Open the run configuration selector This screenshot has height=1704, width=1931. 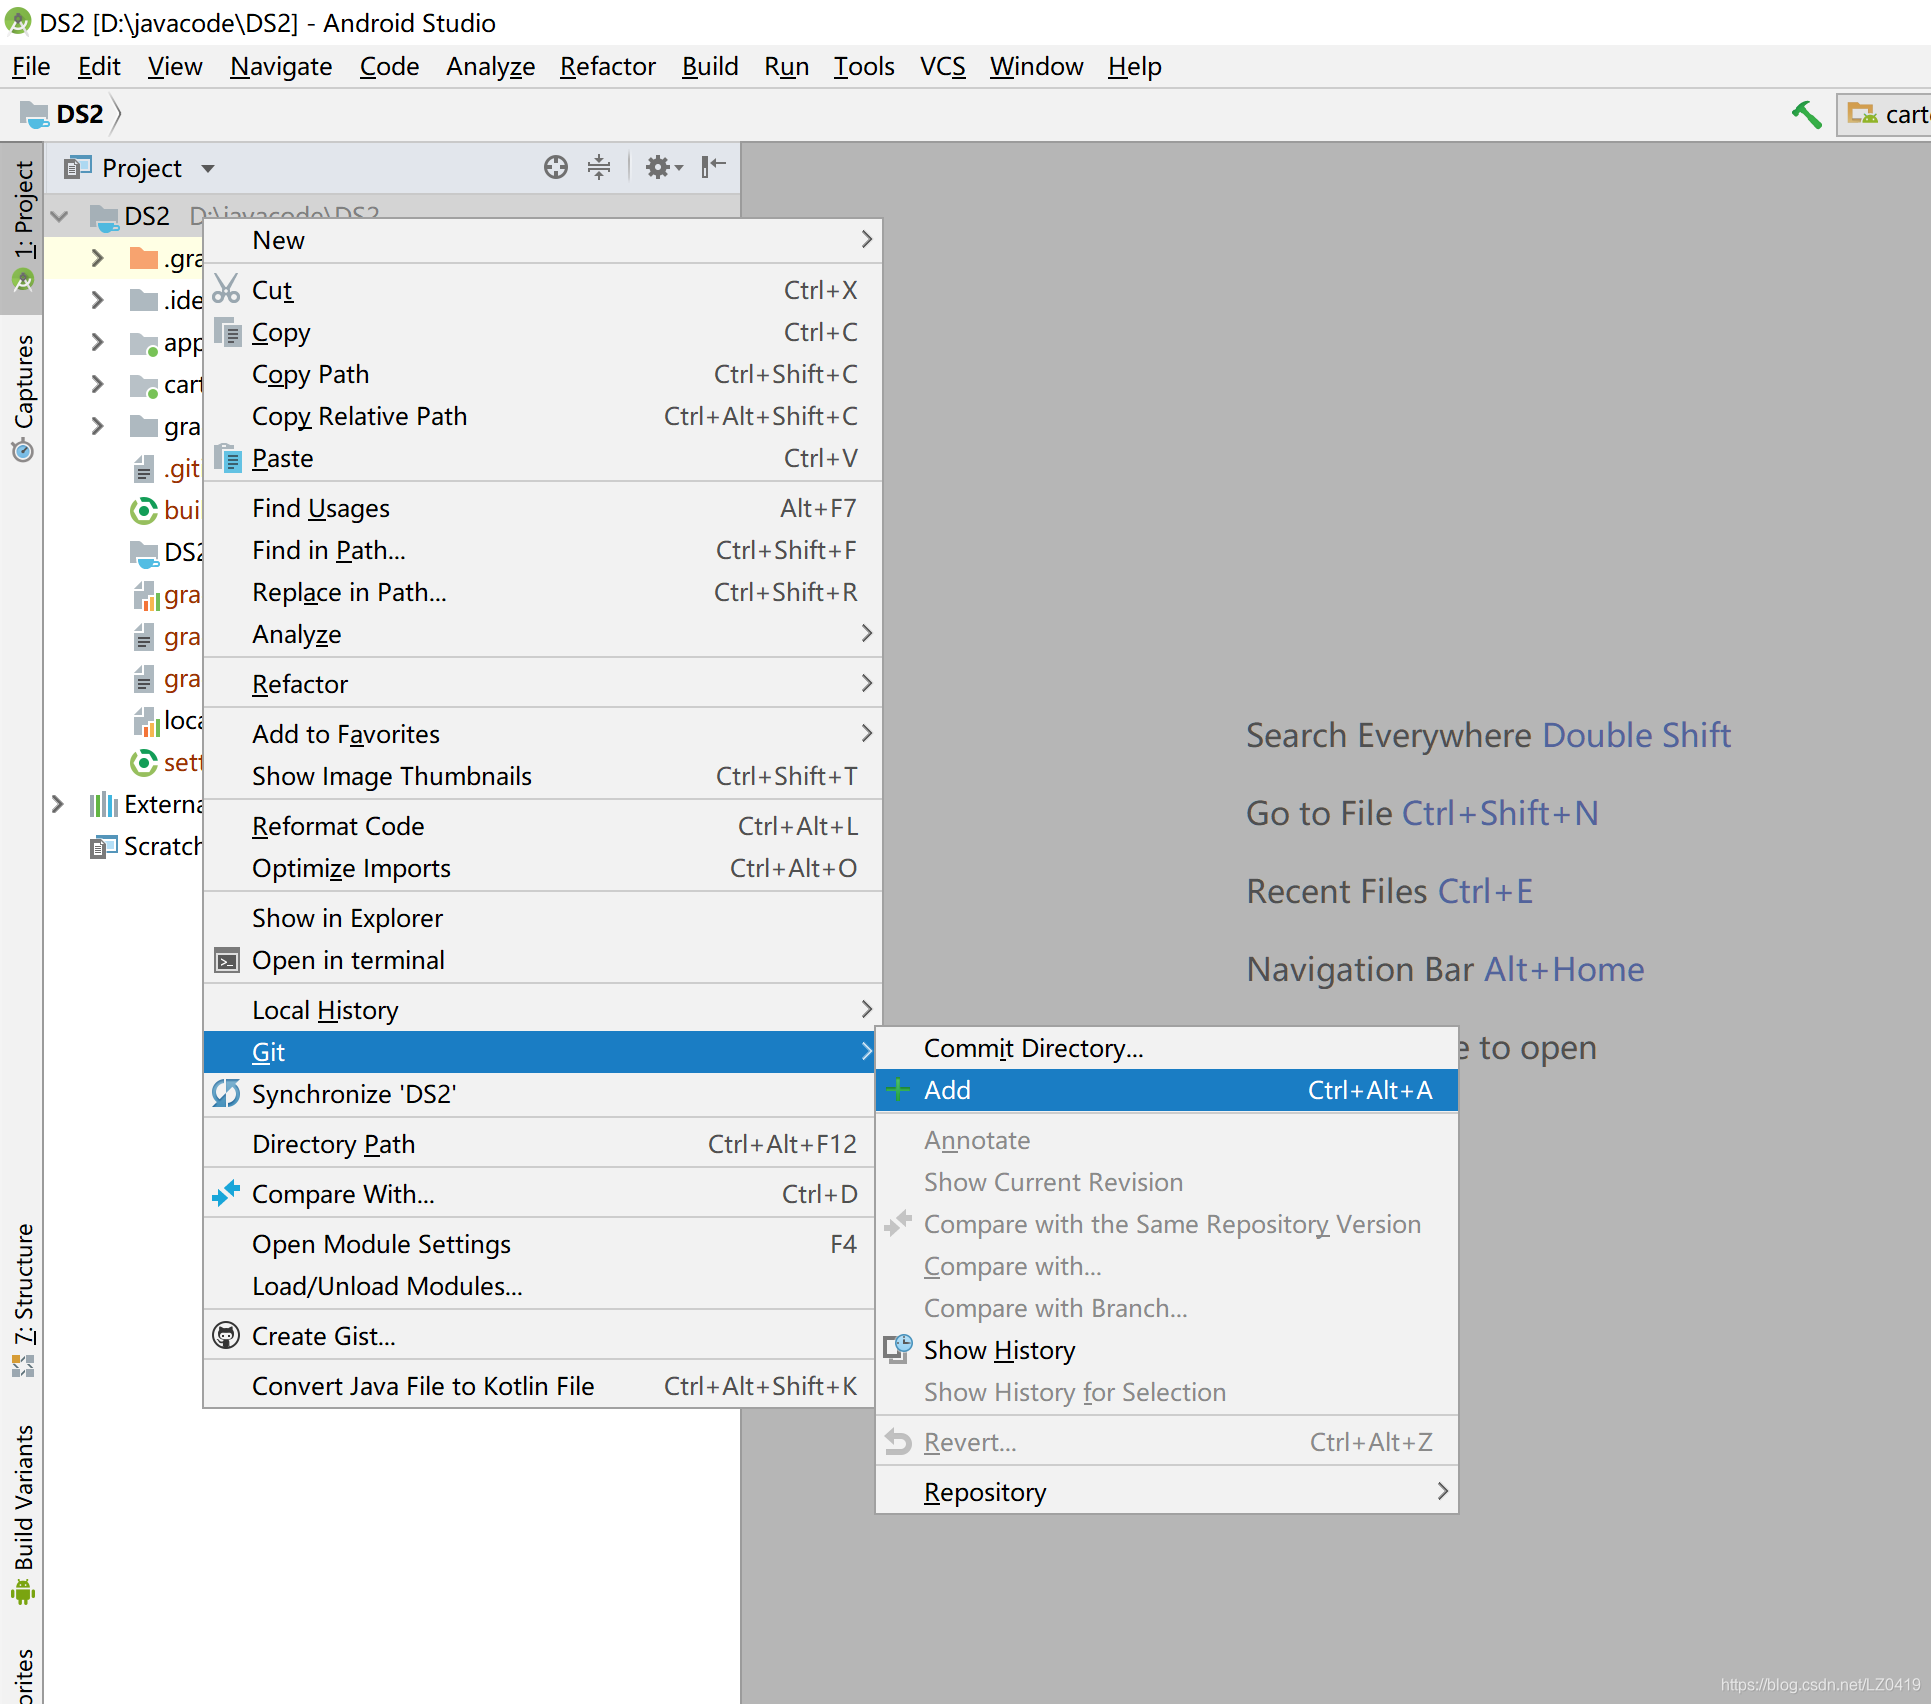[1884, 115]
